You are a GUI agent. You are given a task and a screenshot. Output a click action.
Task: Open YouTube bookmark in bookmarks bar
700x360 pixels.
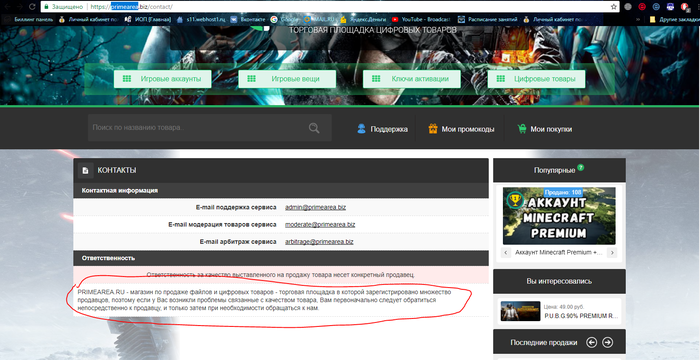[421, 19]
